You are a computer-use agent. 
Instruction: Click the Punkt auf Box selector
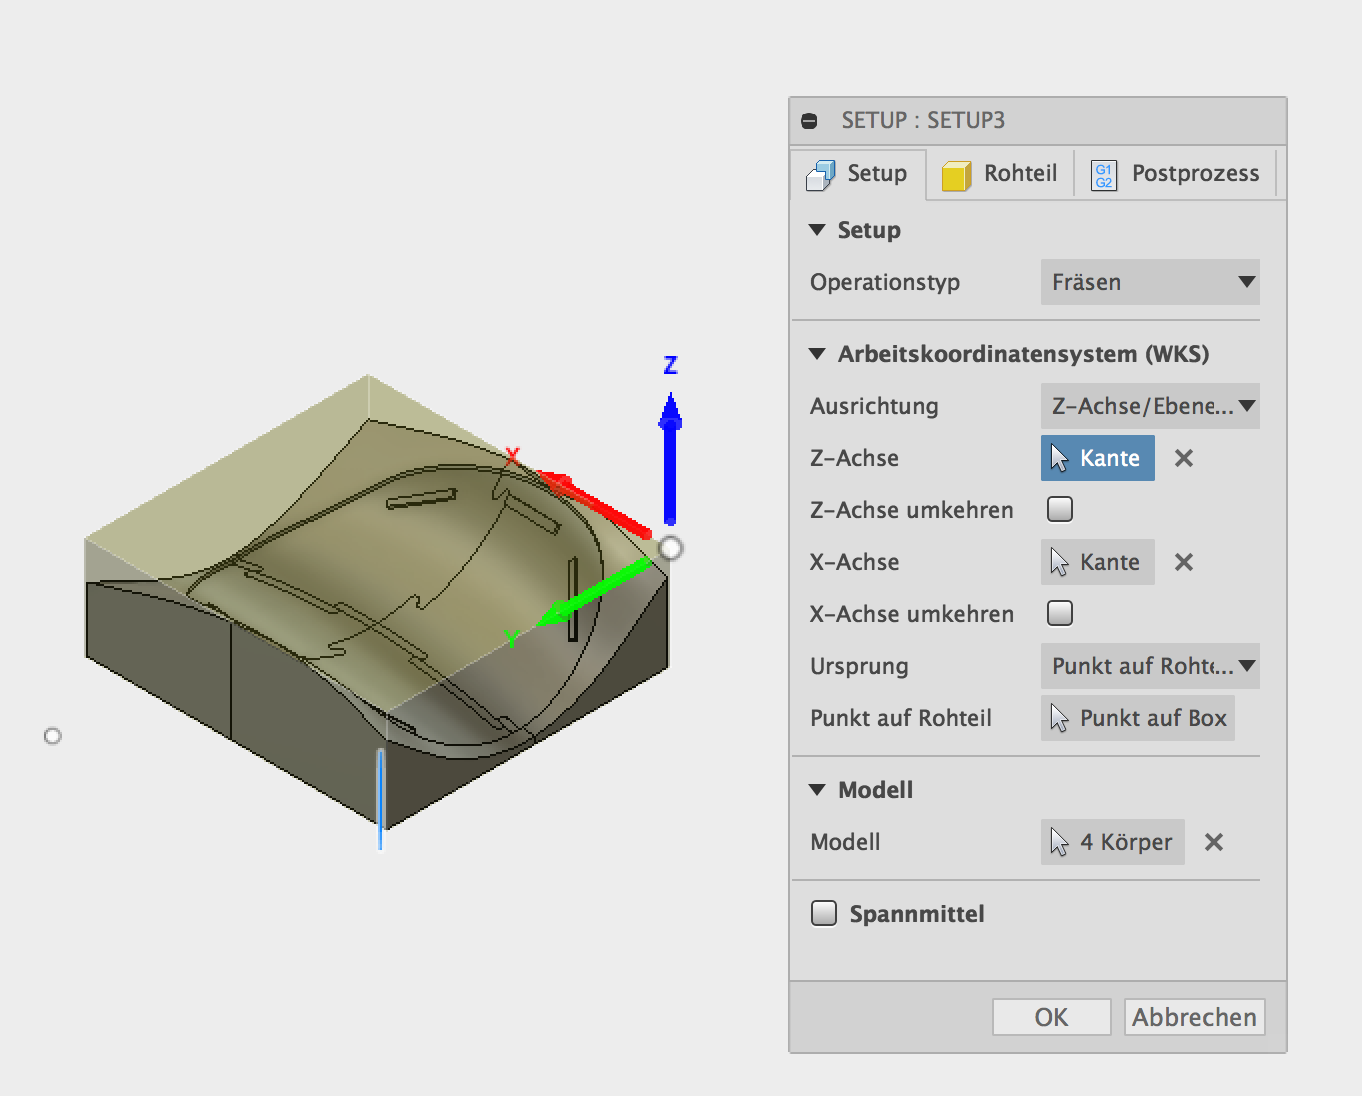click(1138, 718)
